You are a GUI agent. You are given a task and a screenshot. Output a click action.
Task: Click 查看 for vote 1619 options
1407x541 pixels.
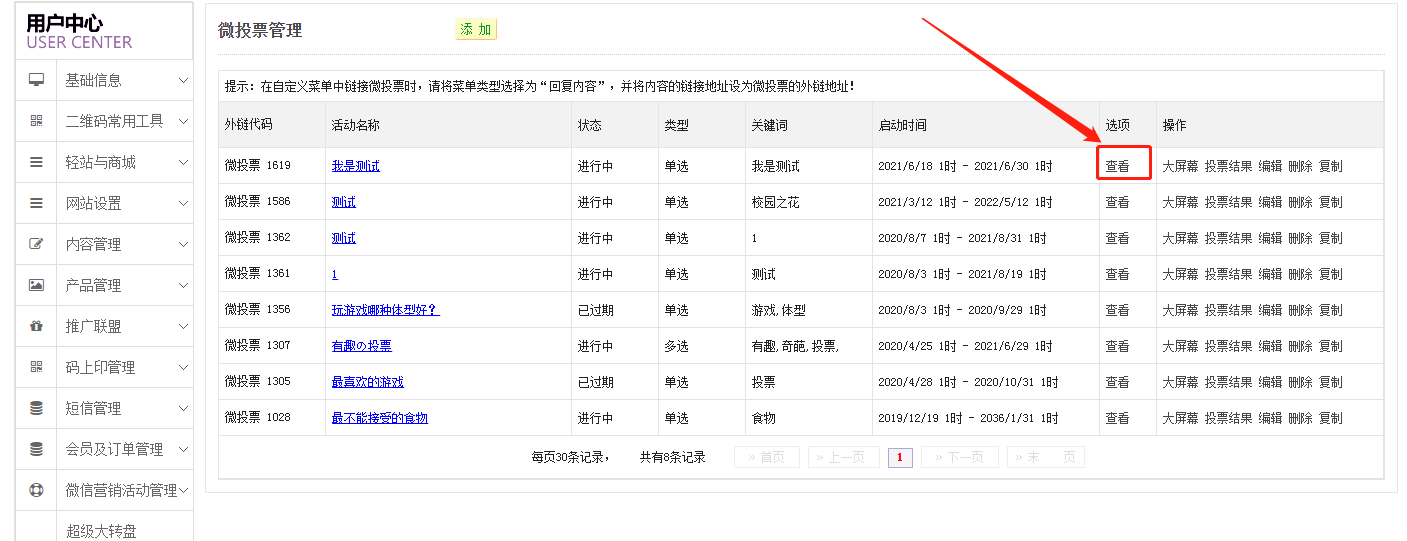pyautogui.click(x=1117, y=166)
